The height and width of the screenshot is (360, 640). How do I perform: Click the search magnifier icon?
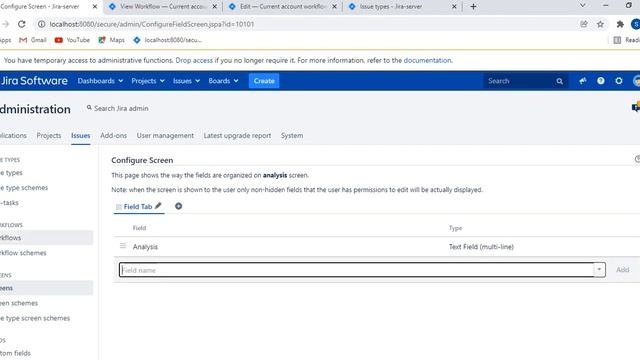pyautogui.click(x=559, y=81)
